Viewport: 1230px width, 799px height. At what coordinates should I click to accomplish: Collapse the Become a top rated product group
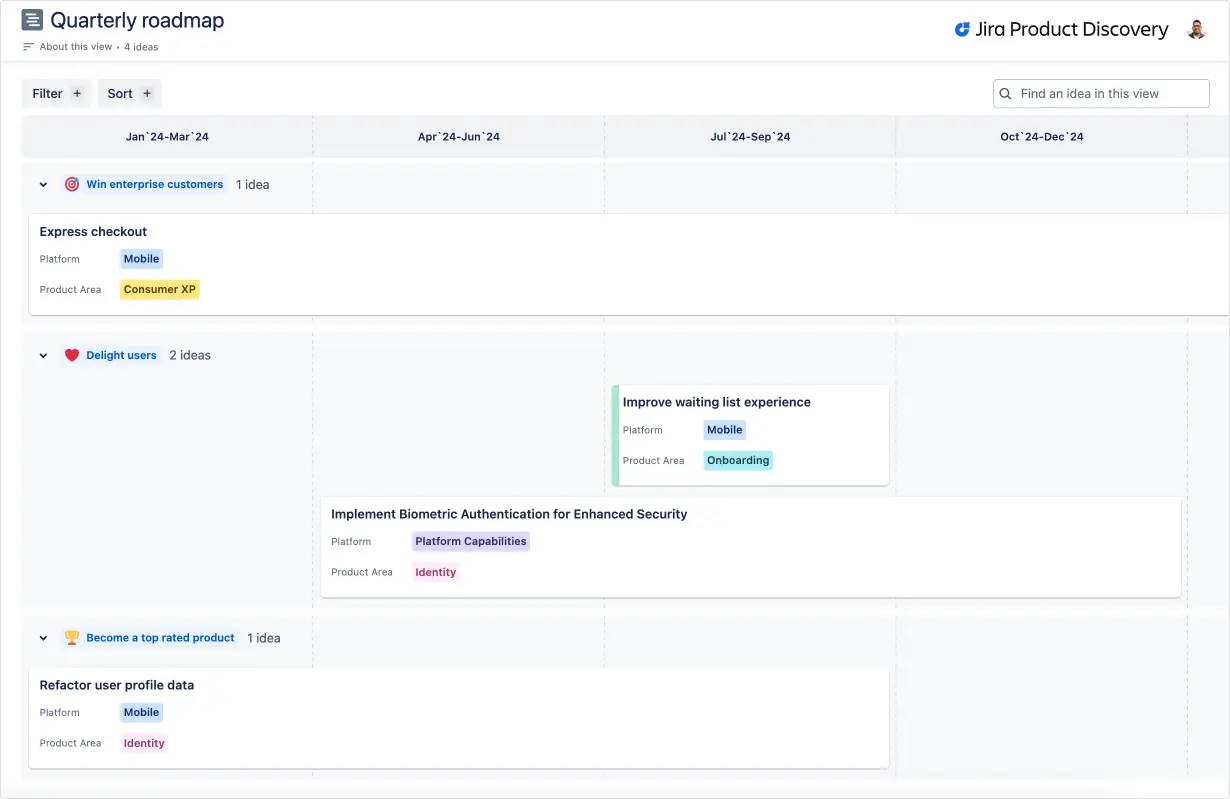click(43, 638)
